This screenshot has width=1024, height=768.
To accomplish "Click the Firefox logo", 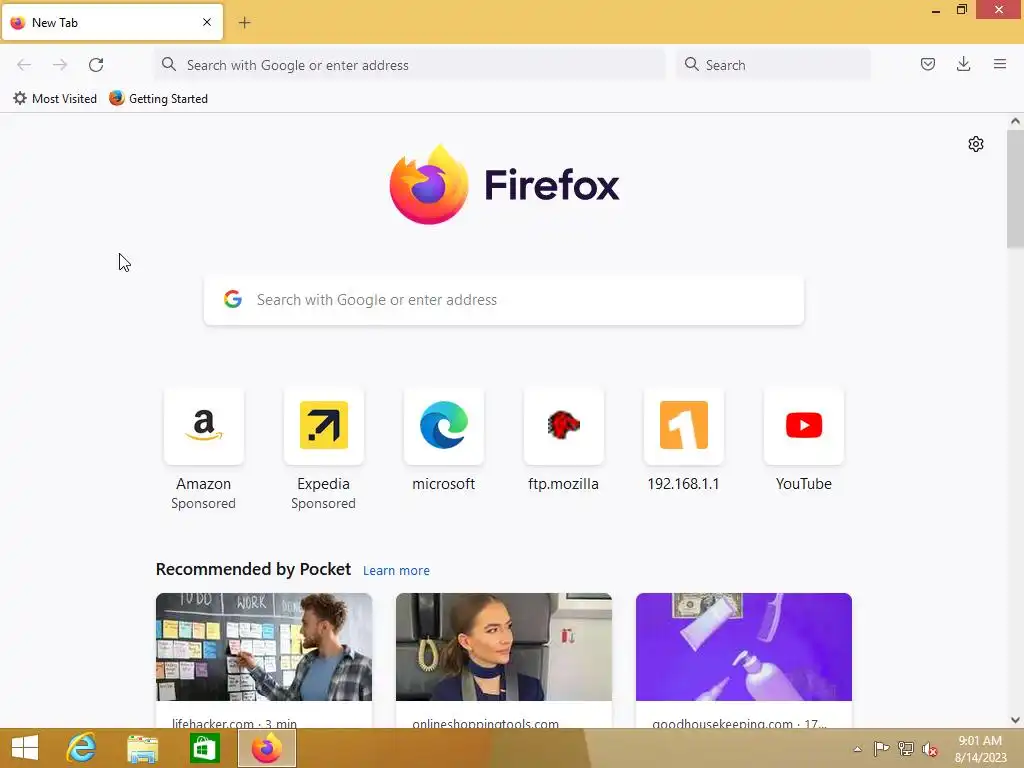I will coord(504,185).
